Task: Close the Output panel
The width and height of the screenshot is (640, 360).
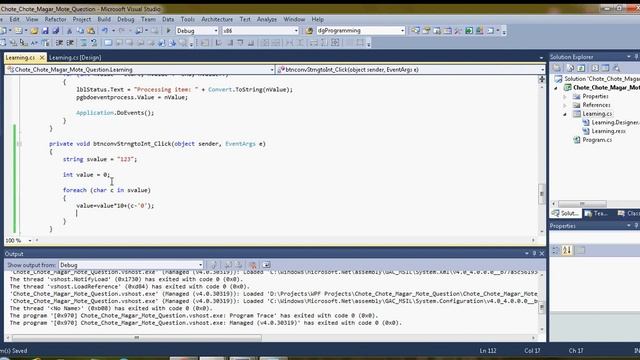Action: click(x=542, y=253)
